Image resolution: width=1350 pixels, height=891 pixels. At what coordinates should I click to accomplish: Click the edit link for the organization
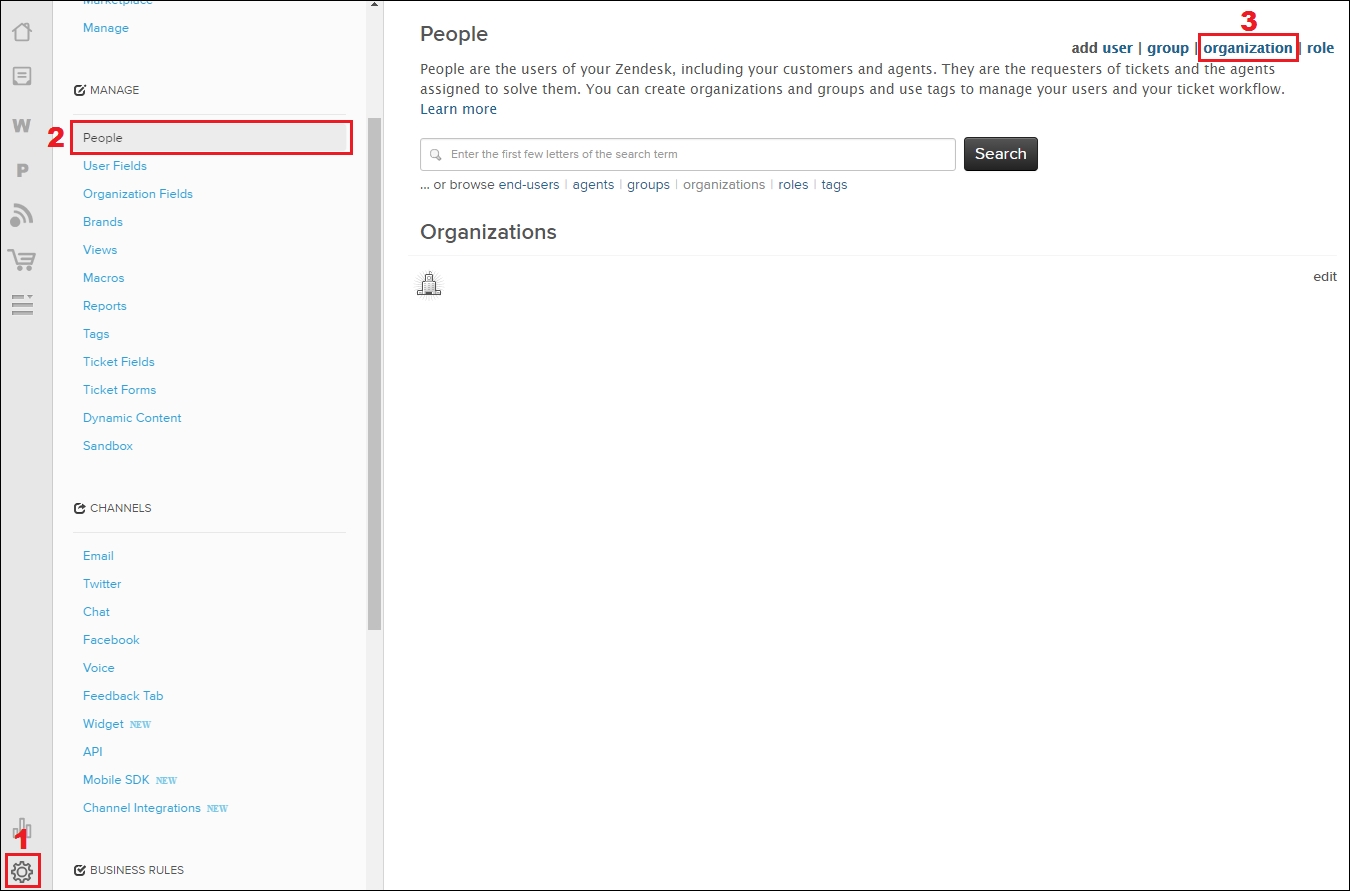pos(1324,277)
